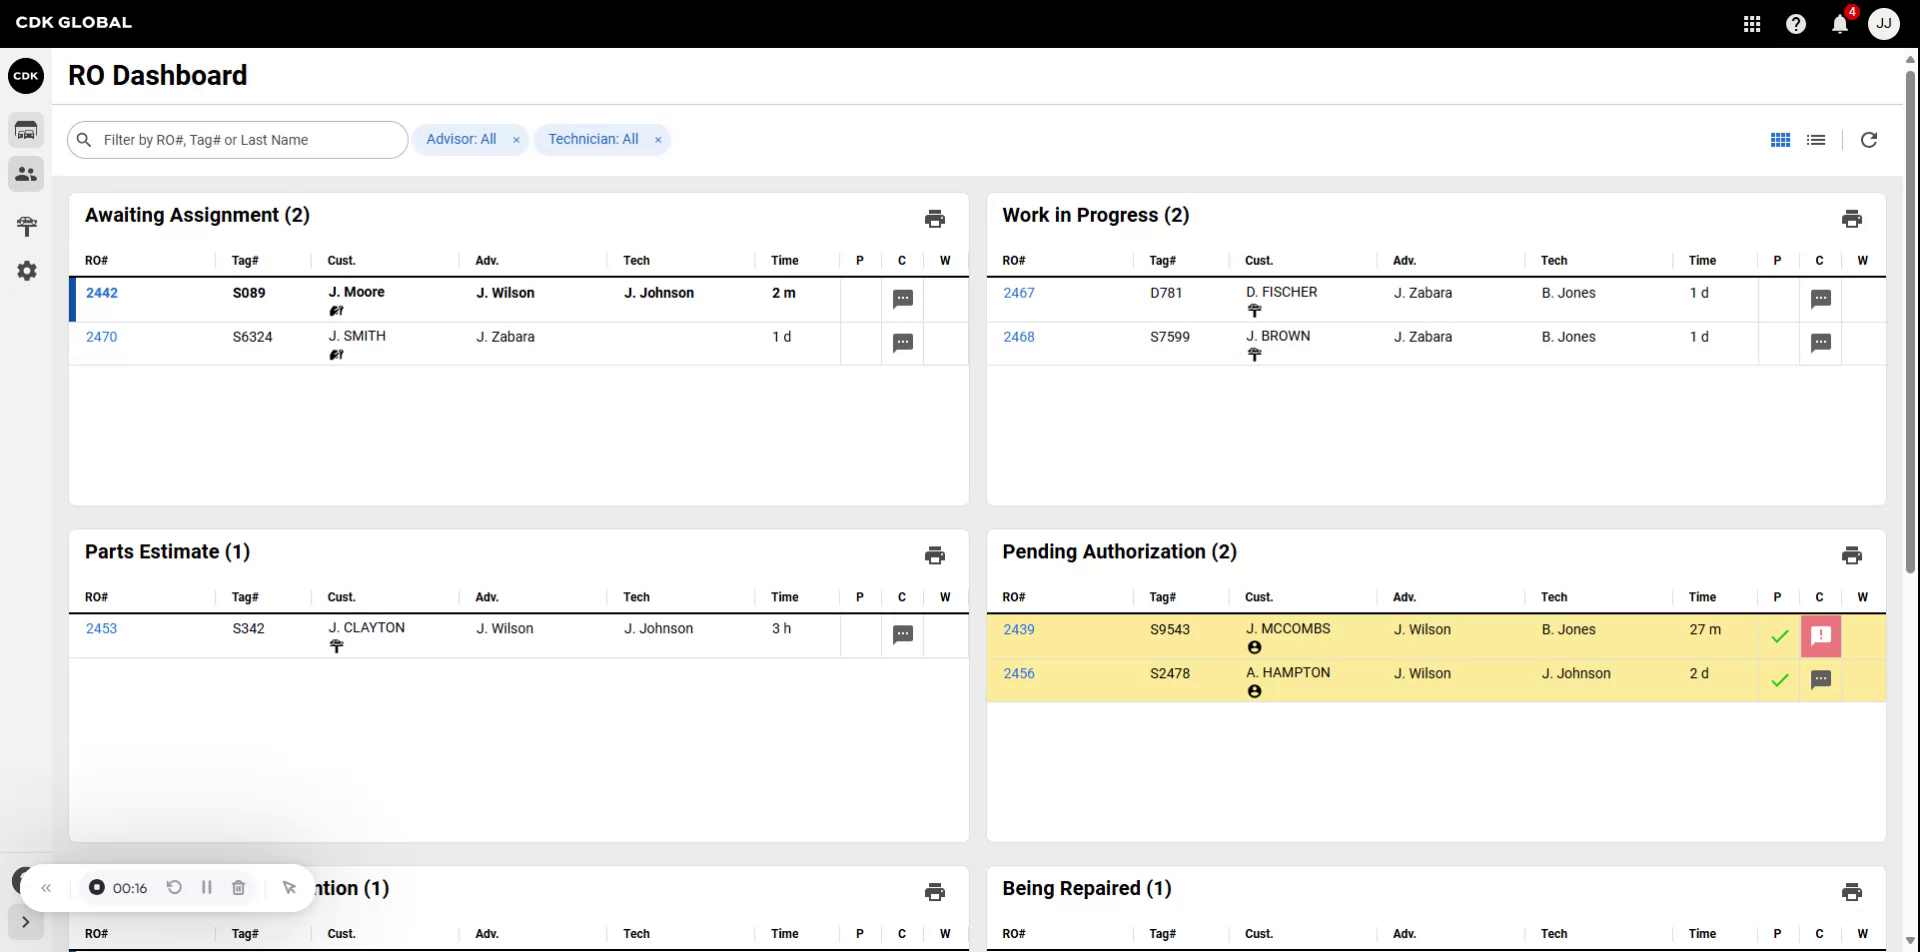Open the Advisor: All filter dropdown
The width and height of the screenshot is (1920, 952).
[462, 139]
